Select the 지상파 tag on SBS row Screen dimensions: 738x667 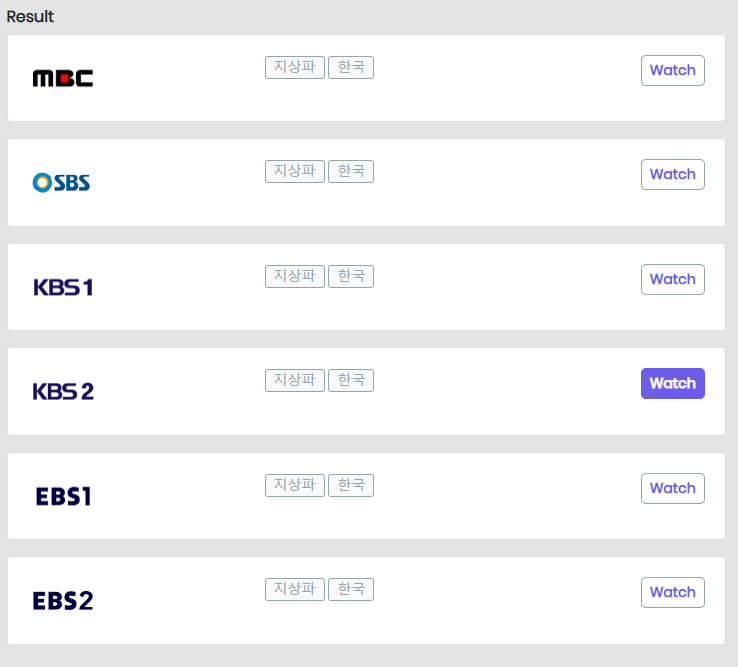click(x=295, y=171)
